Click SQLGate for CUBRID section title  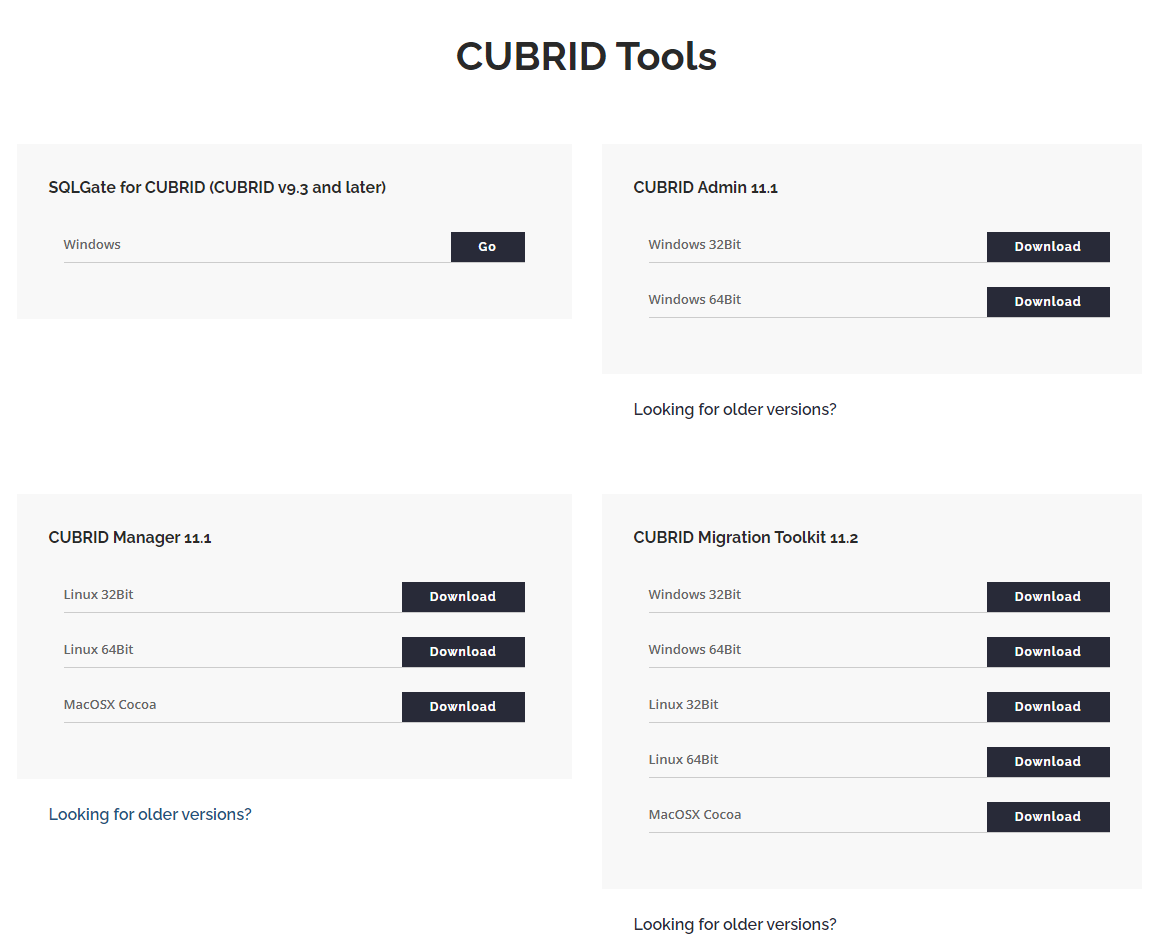[x=217, y=188]
